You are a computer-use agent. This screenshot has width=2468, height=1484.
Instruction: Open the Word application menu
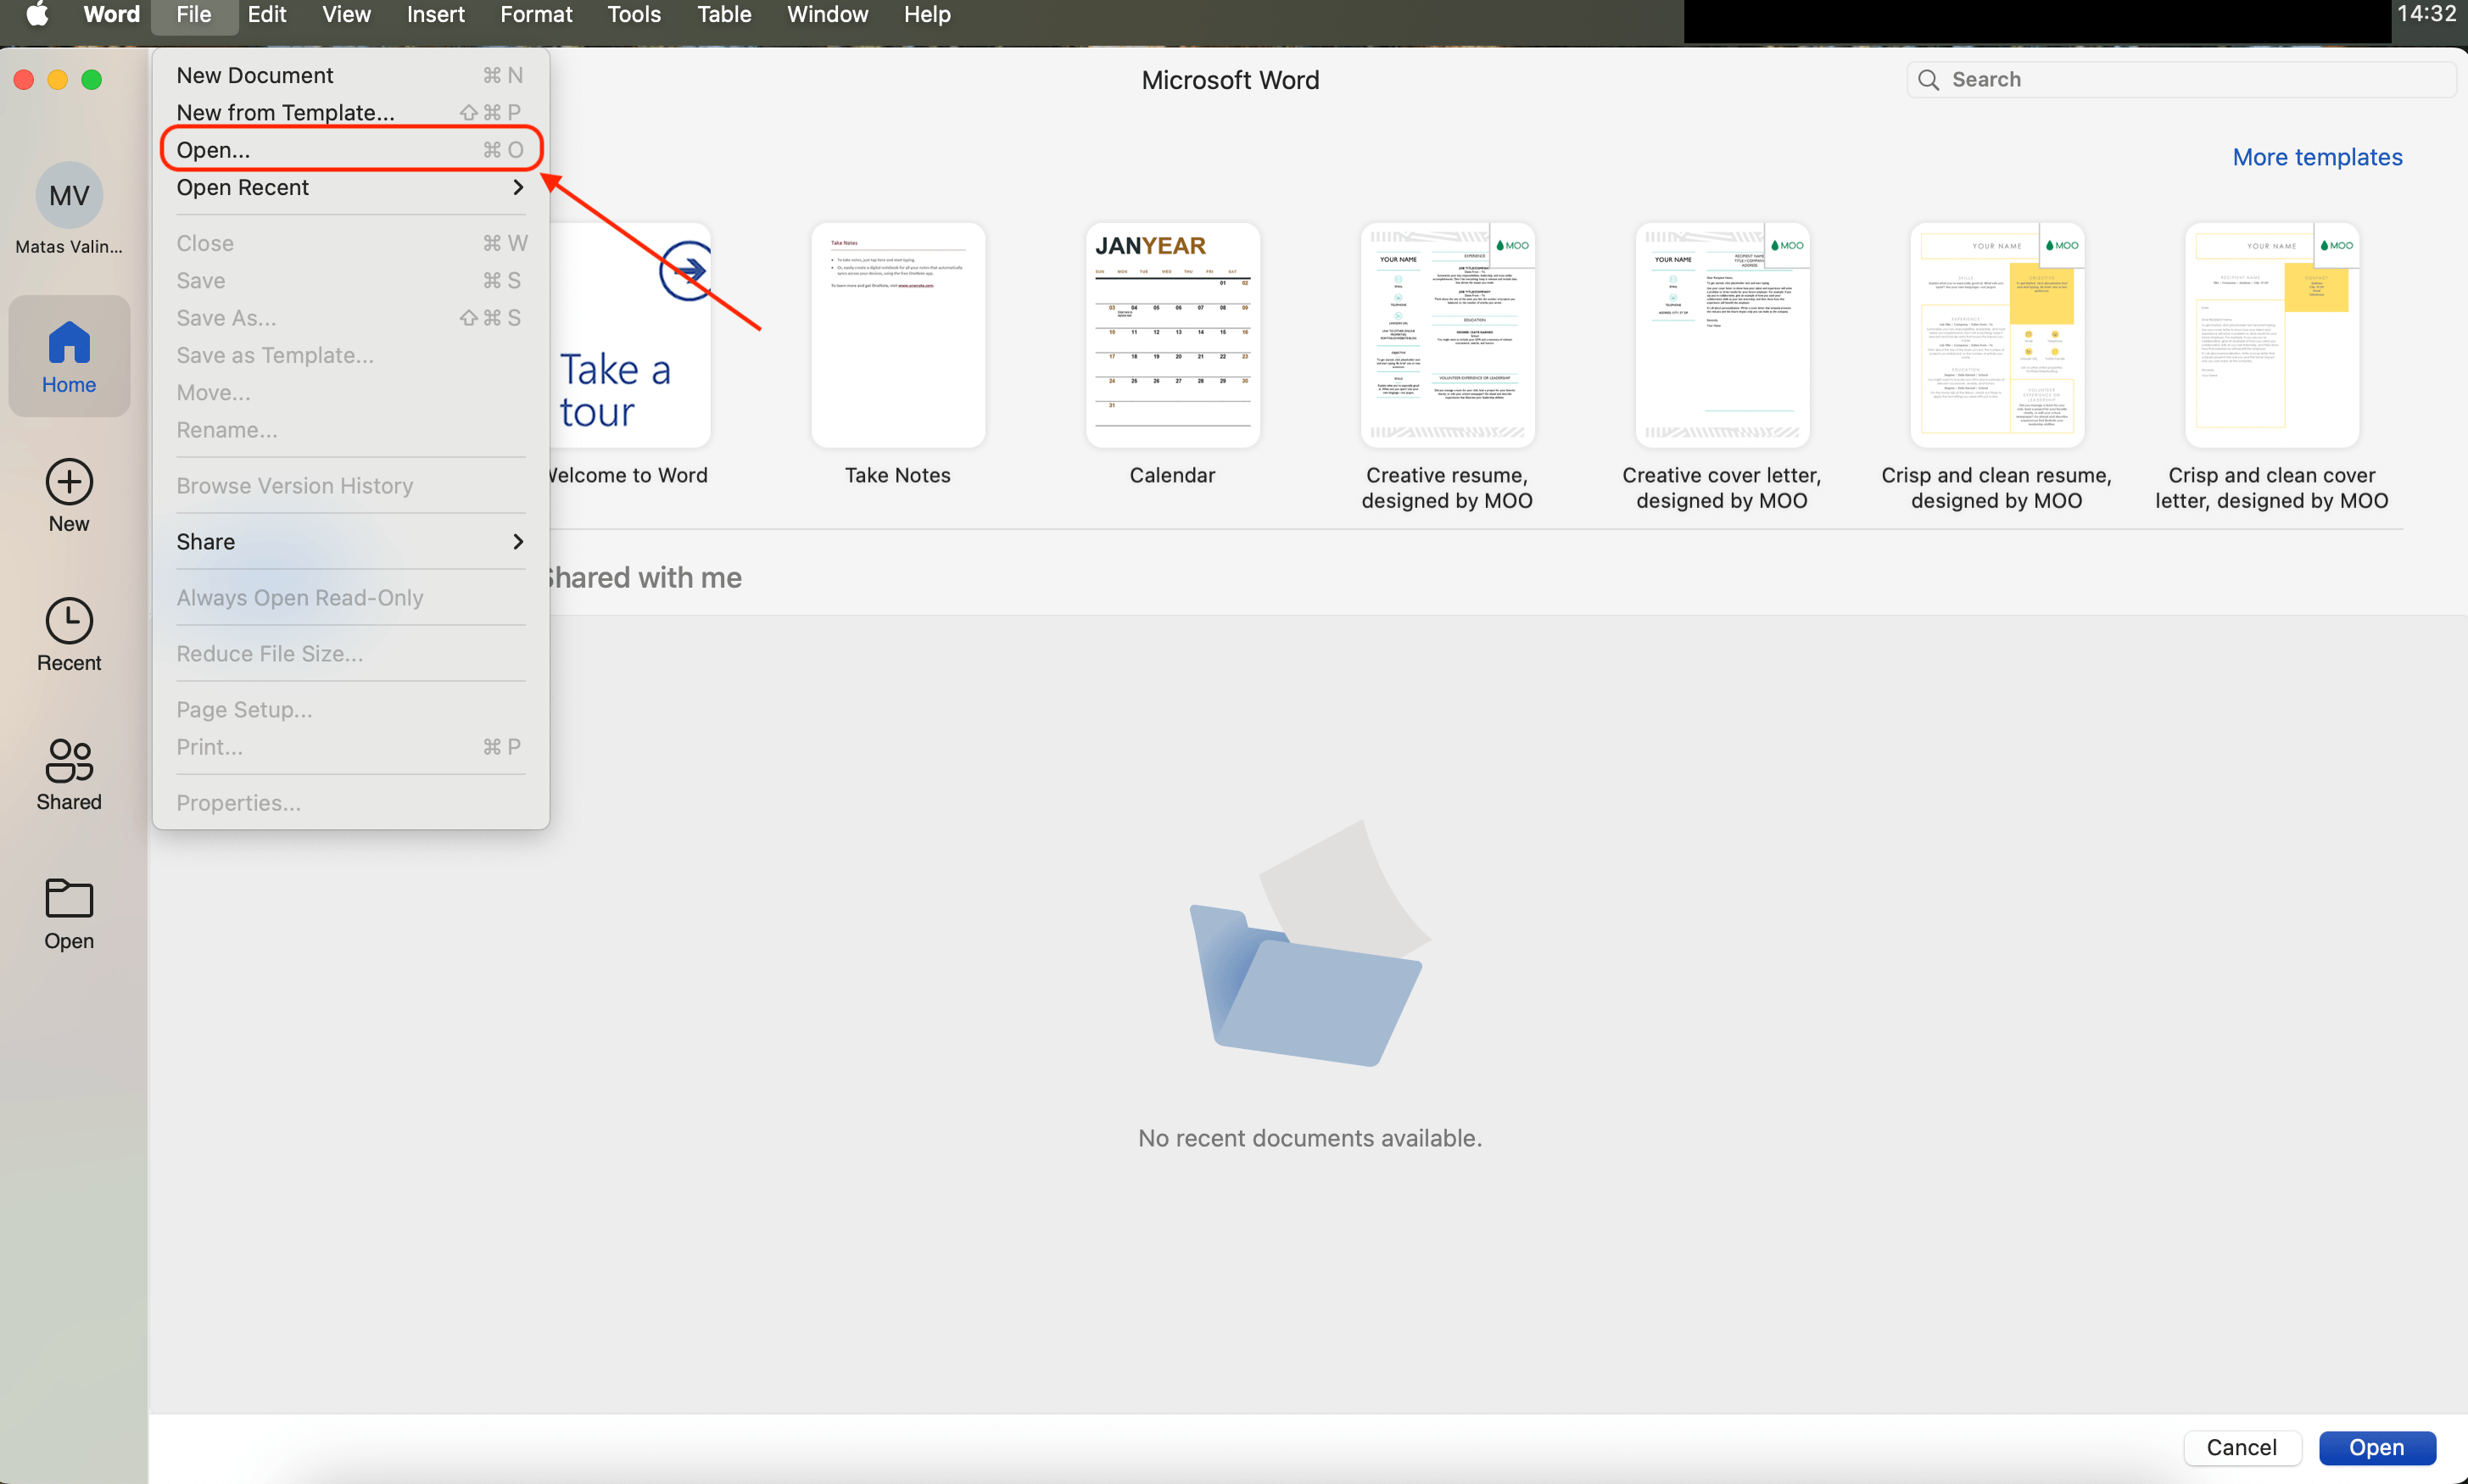111,15
